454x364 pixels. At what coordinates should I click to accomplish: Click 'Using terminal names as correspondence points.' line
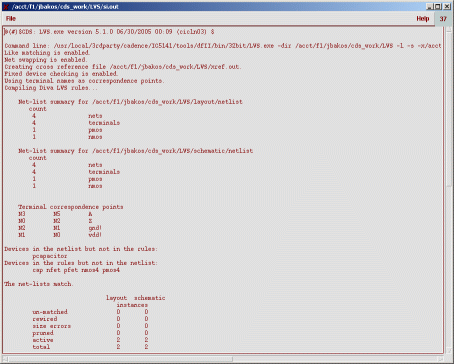[x=84, y=81]
